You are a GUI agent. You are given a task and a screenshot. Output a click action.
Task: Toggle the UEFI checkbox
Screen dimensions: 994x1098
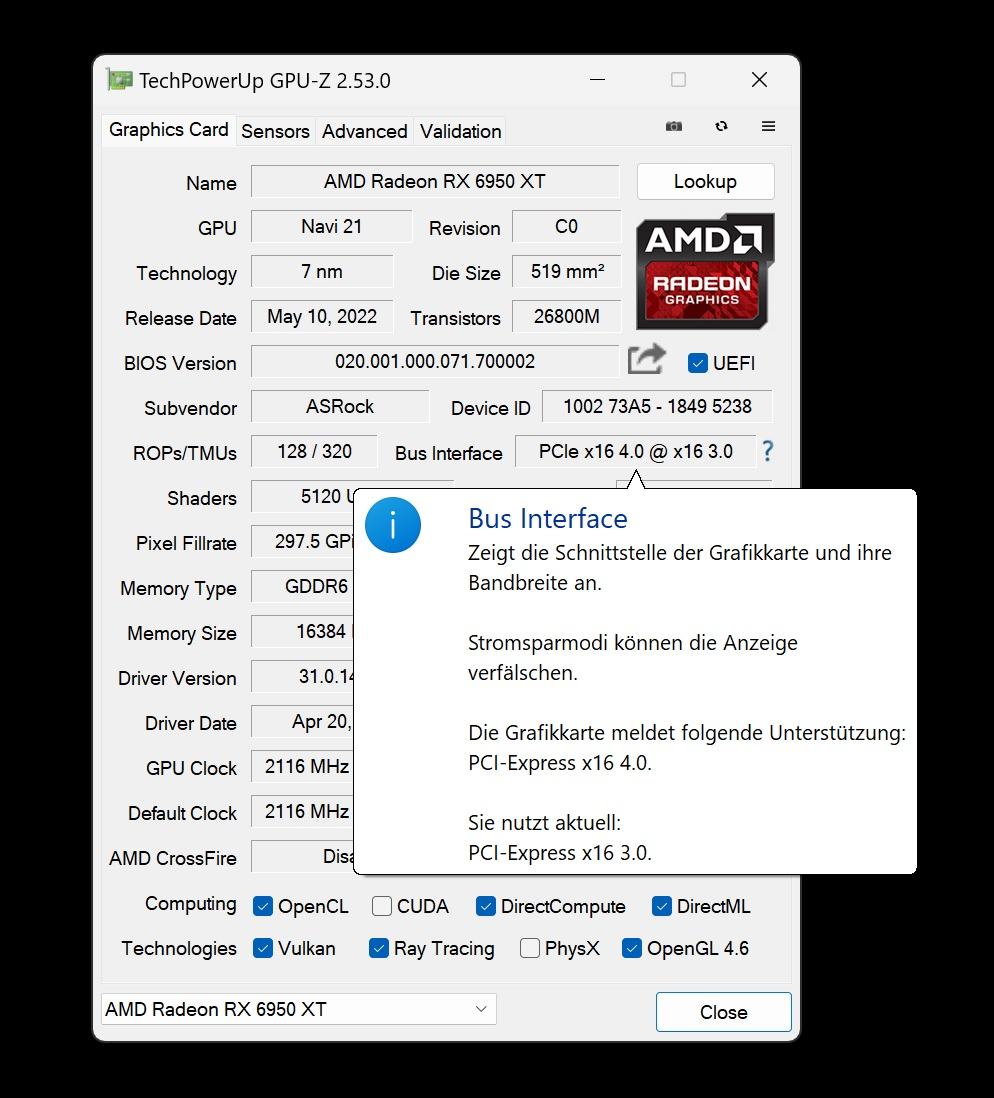coord(697,363)
